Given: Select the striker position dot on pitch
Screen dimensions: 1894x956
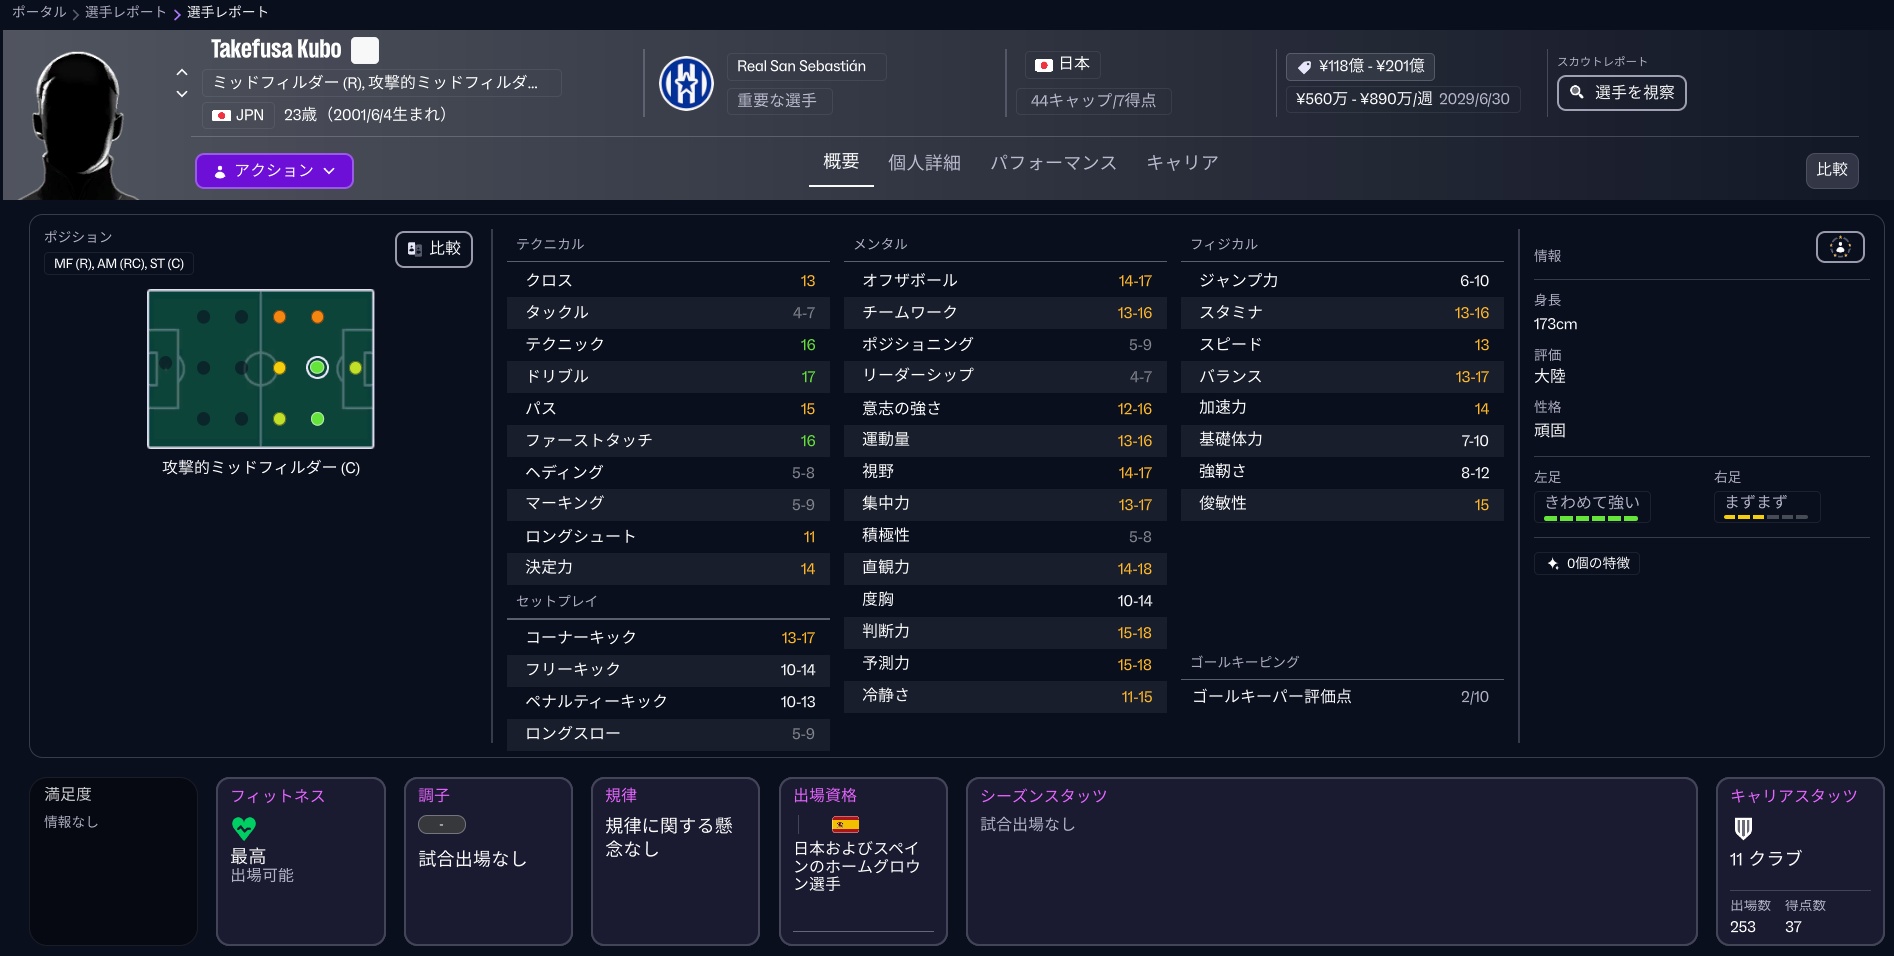Looking at the screenshot, I should pyautogui.click(x=355, y=368).
